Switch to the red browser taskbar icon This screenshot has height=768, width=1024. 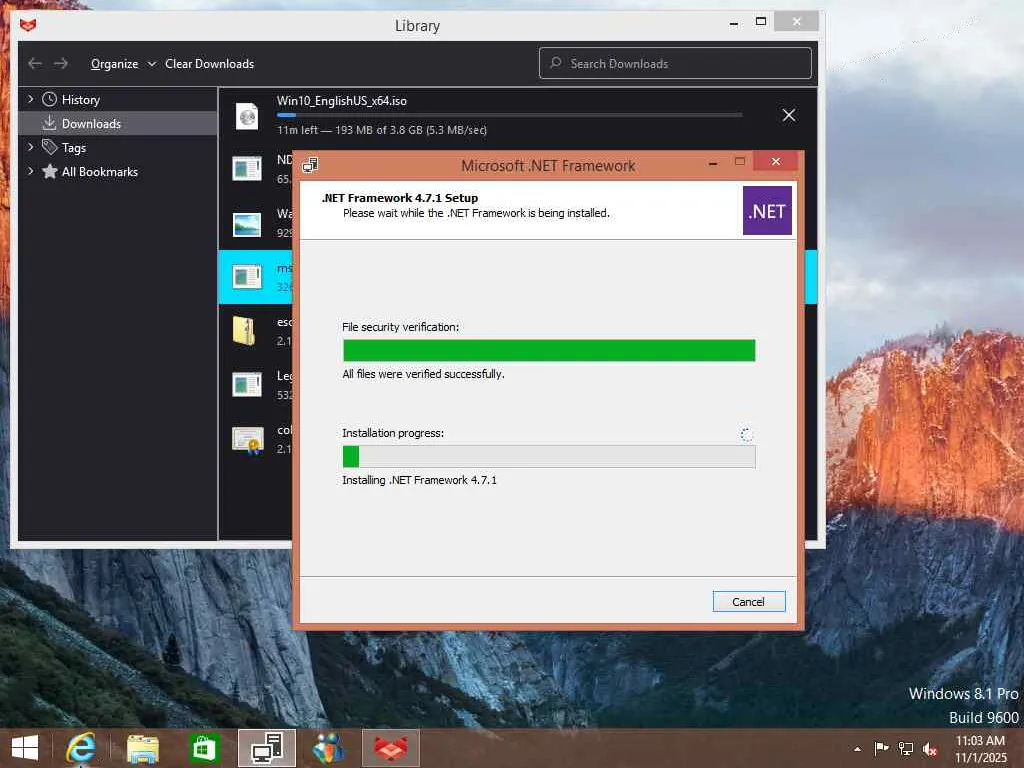391,748
